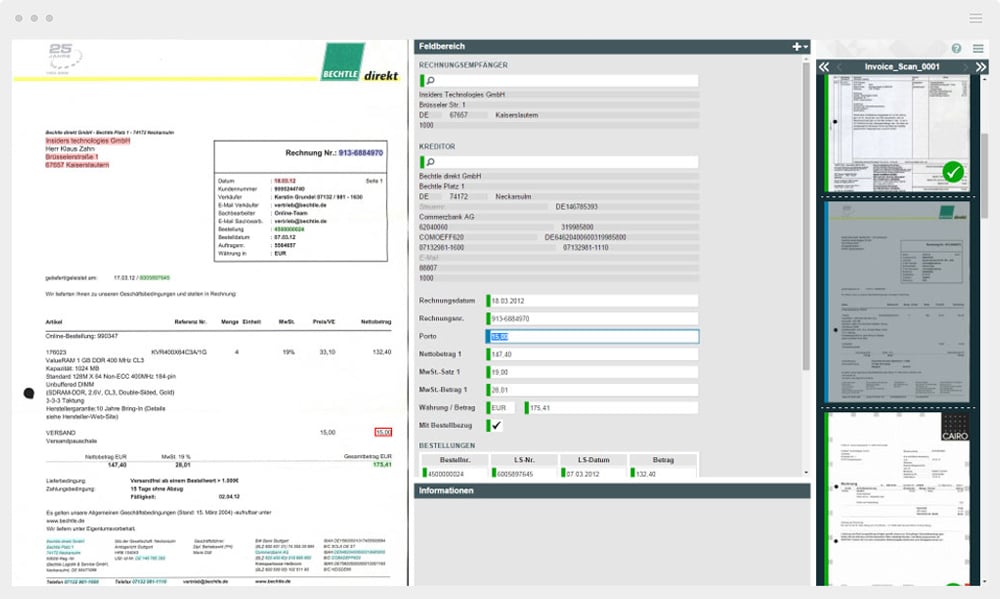Click the thumbnail panel vertical scrollbar thumb

[x=984, y=175]
